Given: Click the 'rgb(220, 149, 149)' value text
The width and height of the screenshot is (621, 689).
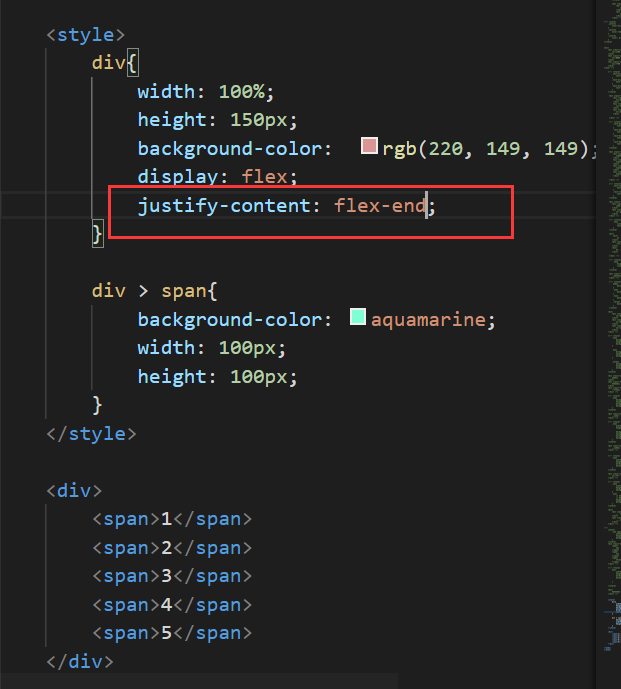Looking at the screenshot, I should [x=486, y=149].
